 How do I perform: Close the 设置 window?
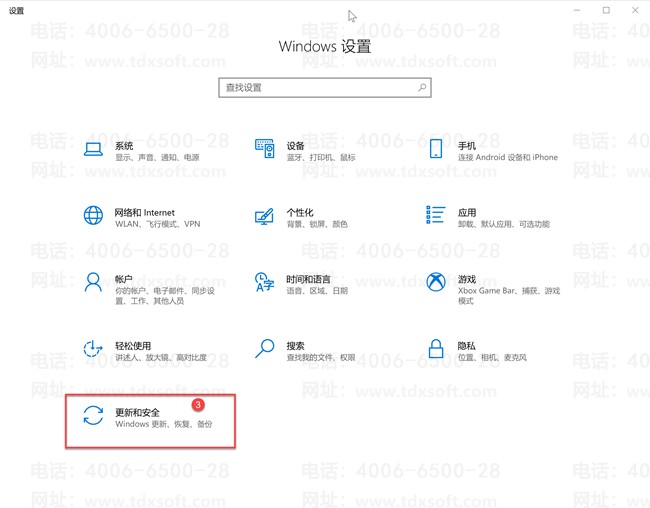click(x=634, y=10)
